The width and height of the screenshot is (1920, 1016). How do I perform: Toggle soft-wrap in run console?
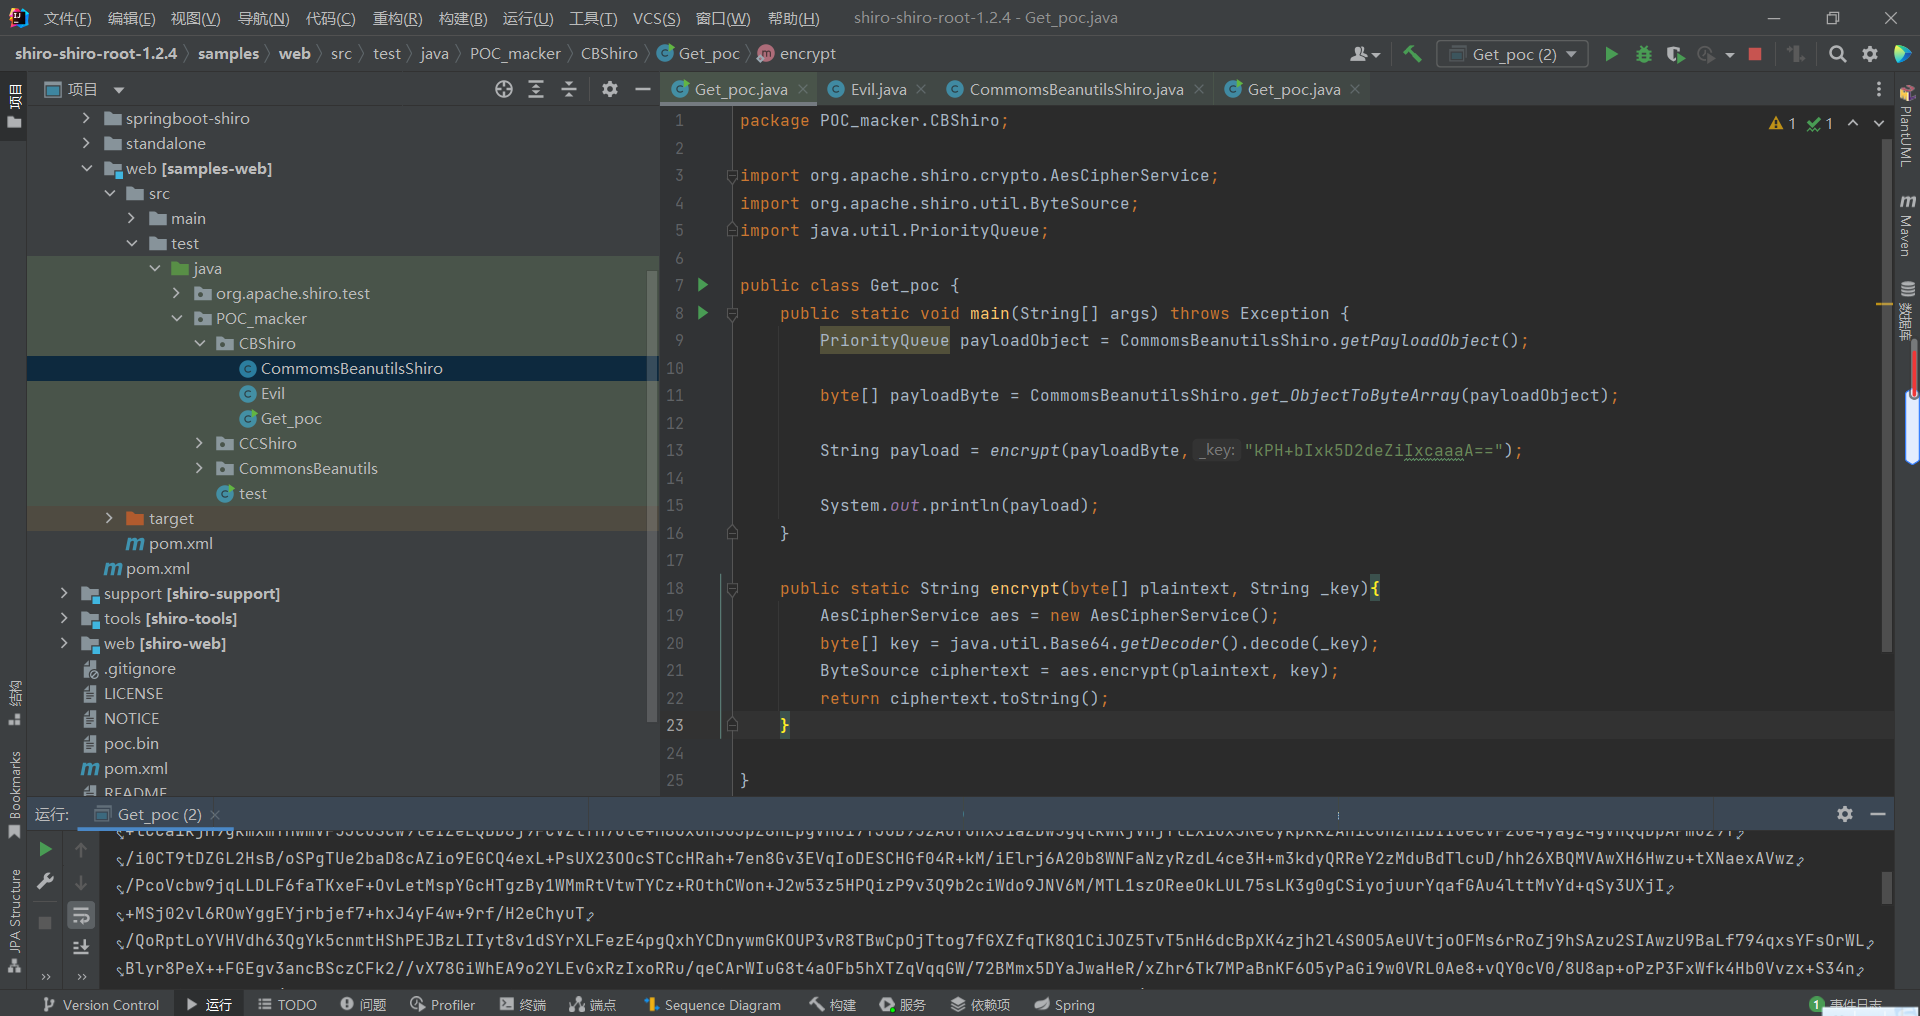point(81,914)
